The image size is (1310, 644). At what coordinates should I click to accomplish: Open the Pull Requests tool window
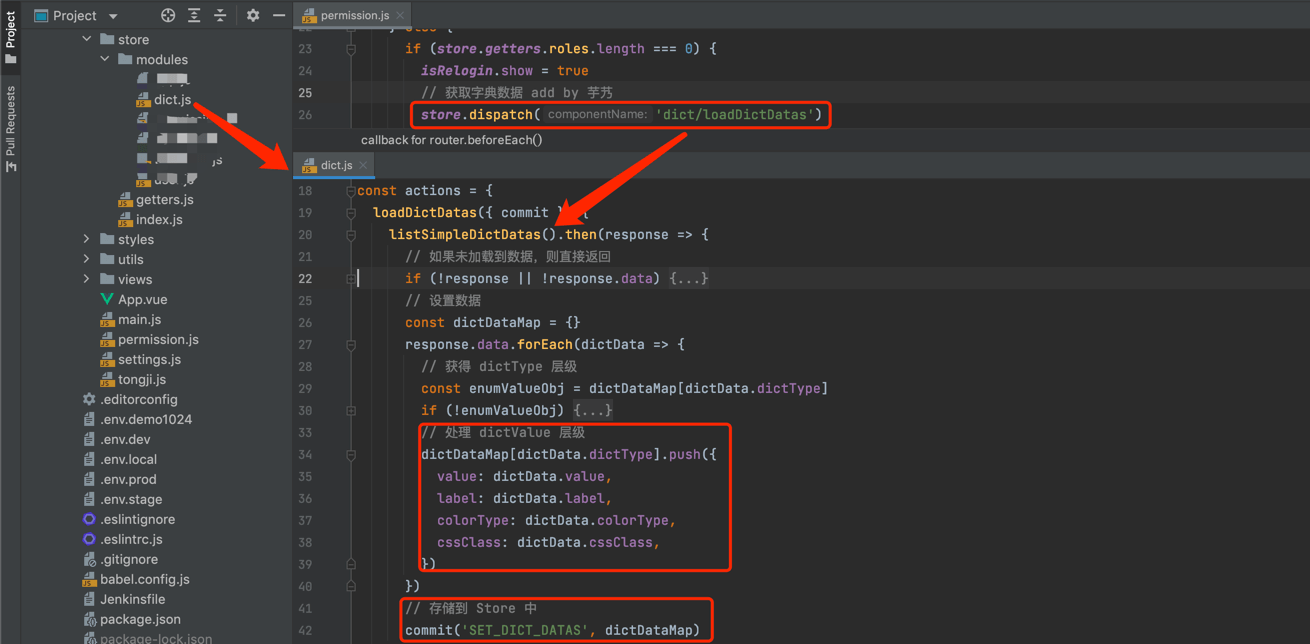(x=11, y=128)
